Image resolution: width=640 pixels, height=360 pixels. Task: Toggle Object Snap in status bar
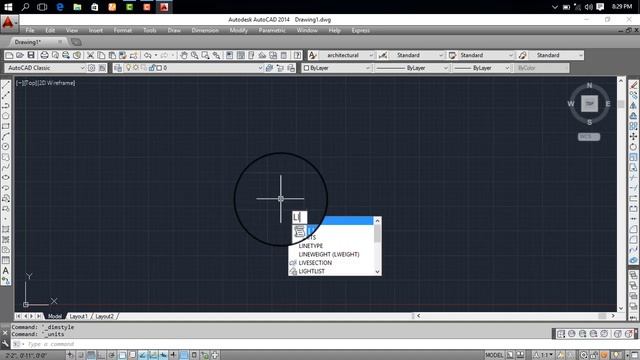point(122,355)
